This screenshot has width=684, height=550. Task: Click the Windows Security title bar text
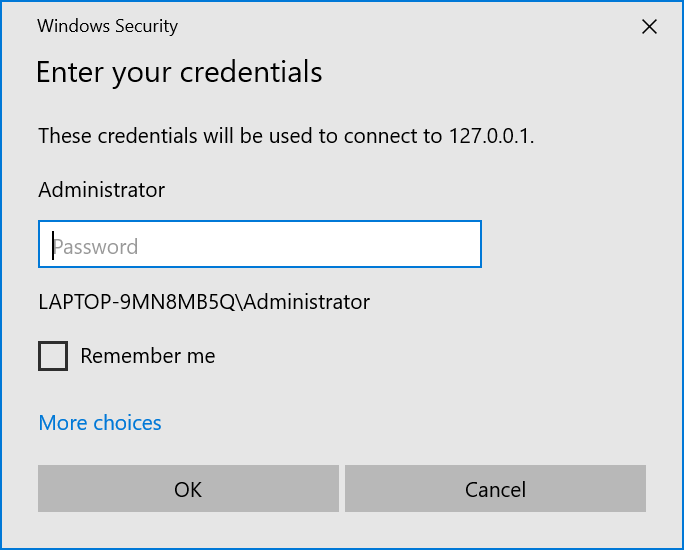[x=107, y=27]
